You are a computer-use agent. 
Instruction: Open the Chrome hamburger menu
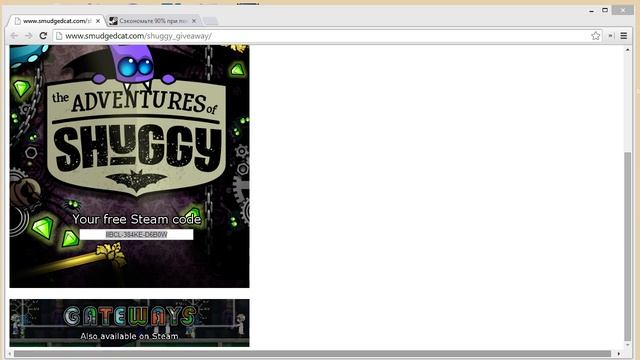coord(624,36)
